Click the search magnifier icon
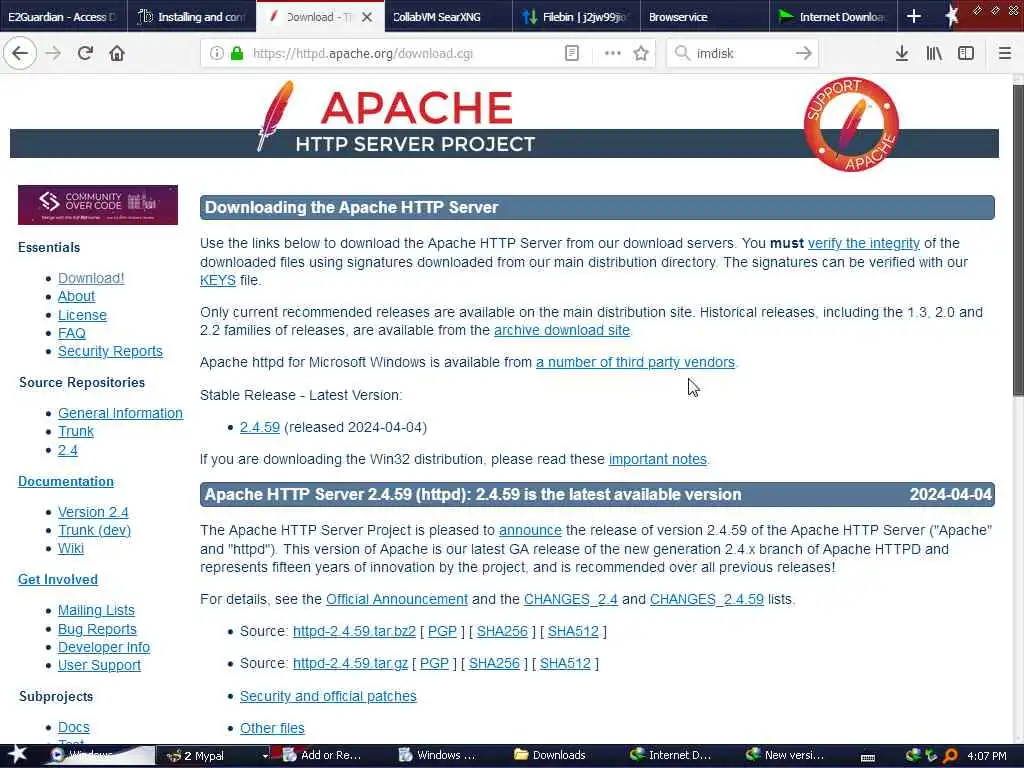This screenshot has width=1024, height=768. (682, 53)
